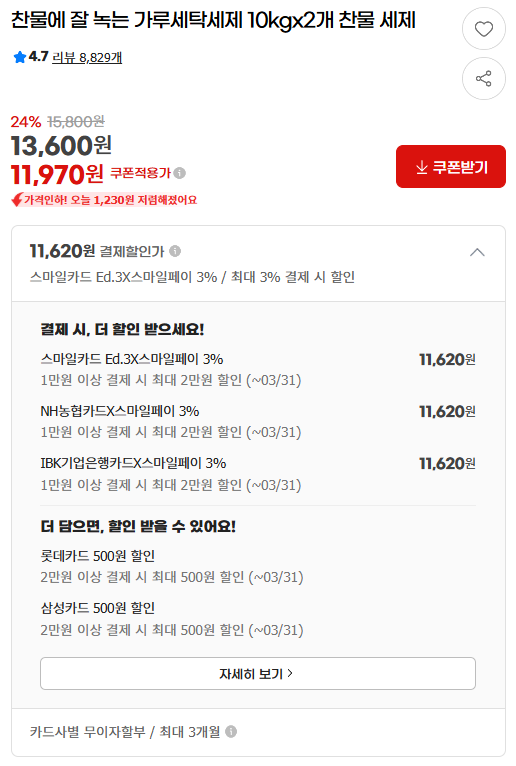Click the 11,970원 coupon price

point(57,174)
